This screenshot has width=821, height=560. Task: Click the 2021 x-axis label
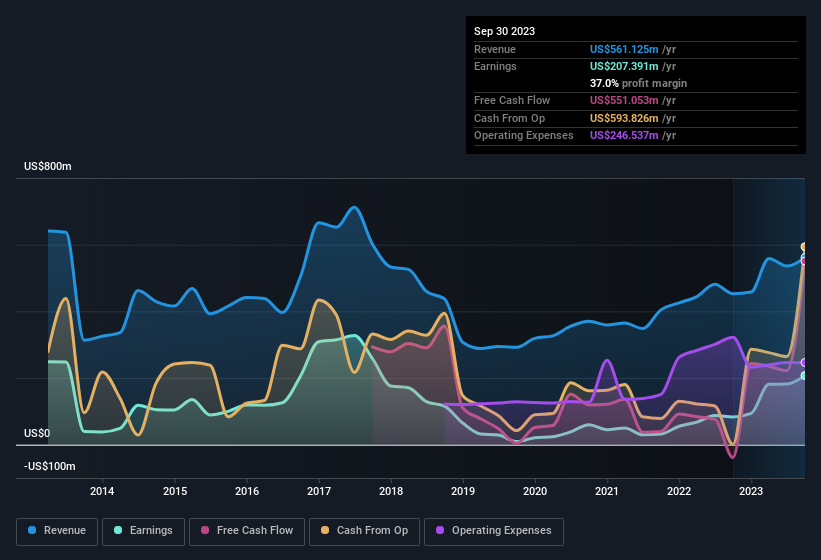coord(607,491)
